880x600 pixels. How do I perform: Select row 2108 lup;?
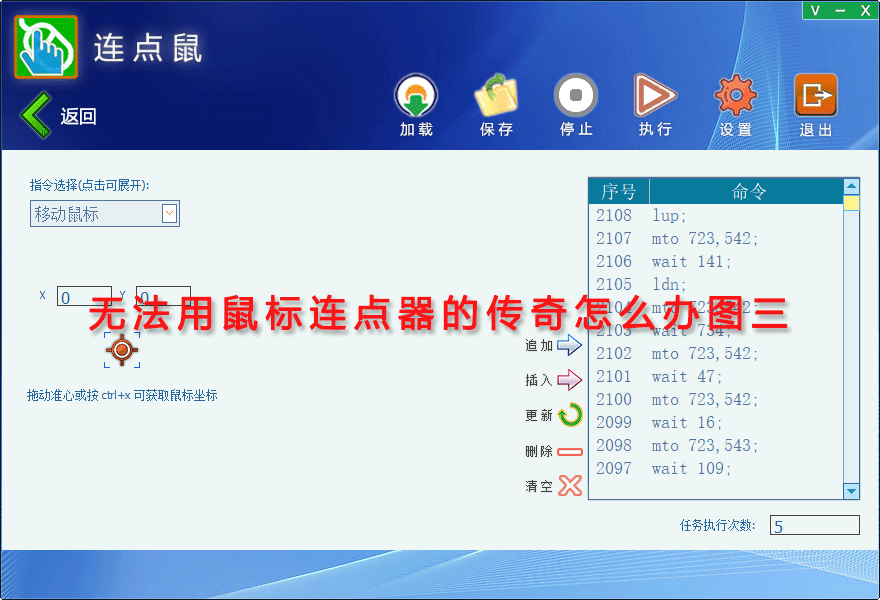[716, 216]
